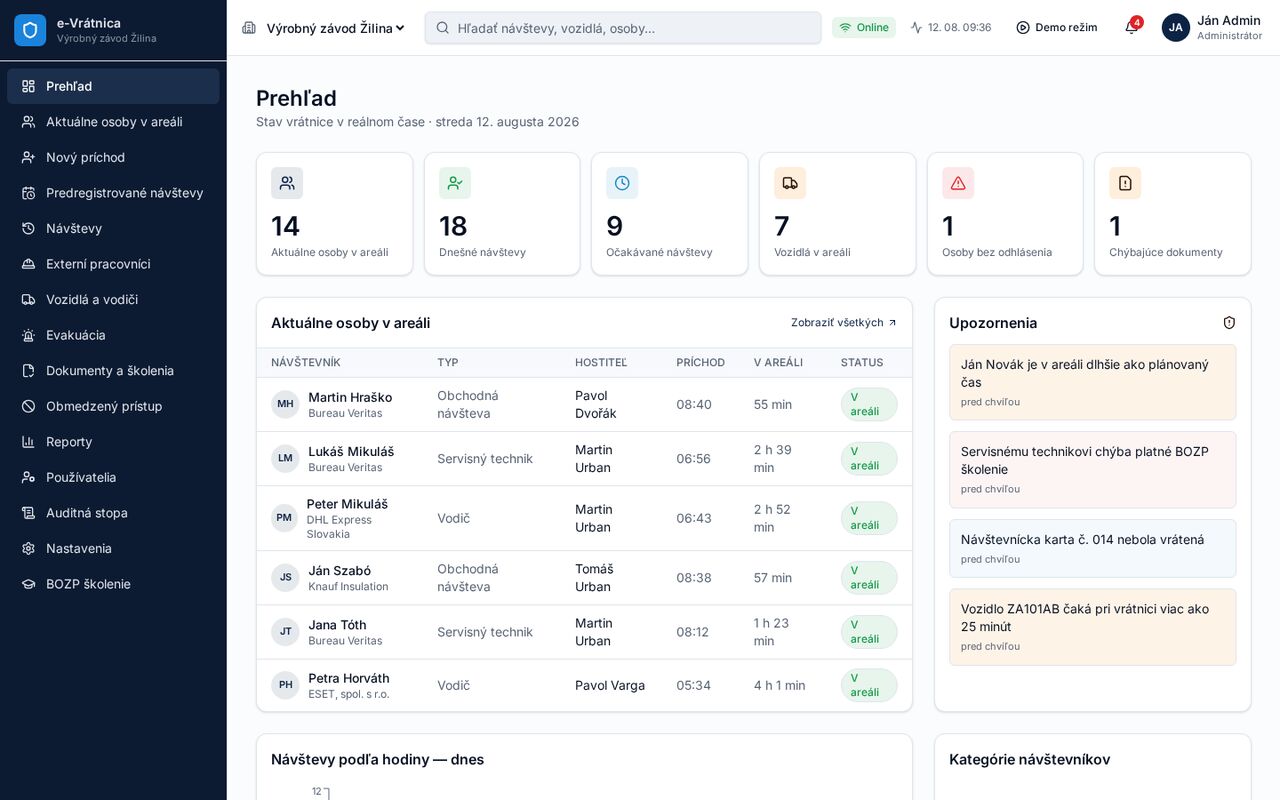This screenshot has width=1280, height=800.
Task: Open the Ján Novák overstay alert
Action: point(1093,382)
